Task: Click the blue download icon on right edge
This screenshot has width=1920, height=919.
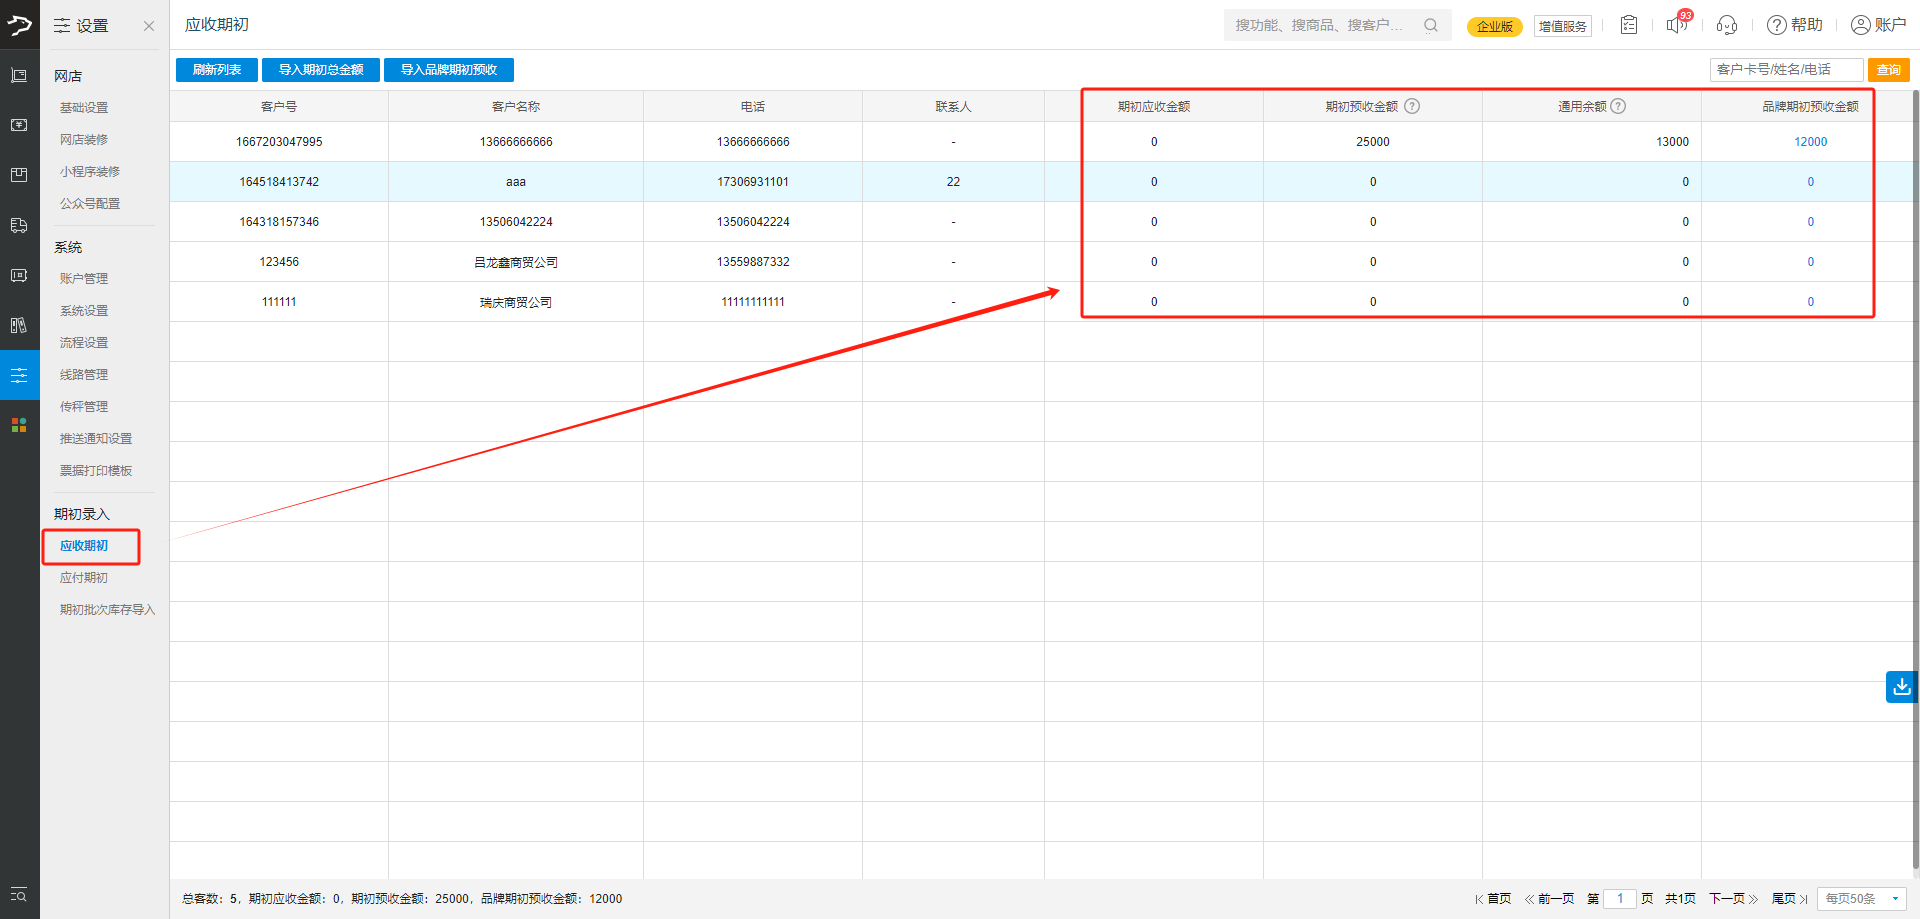Action: coord(1901,687)
